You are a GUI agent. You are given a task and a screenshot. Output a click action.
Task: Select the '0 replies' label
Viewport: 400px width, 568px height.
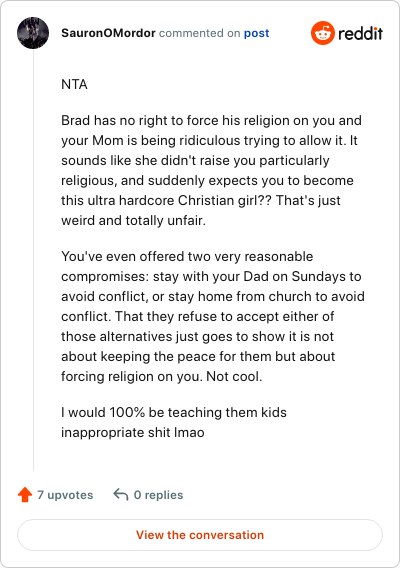pos(158,495)
